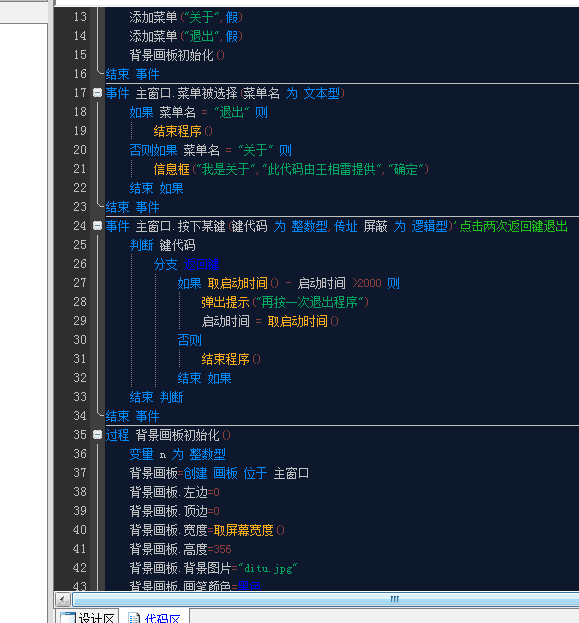Click the 弹出提示 call on line 28

coord(225,302)
